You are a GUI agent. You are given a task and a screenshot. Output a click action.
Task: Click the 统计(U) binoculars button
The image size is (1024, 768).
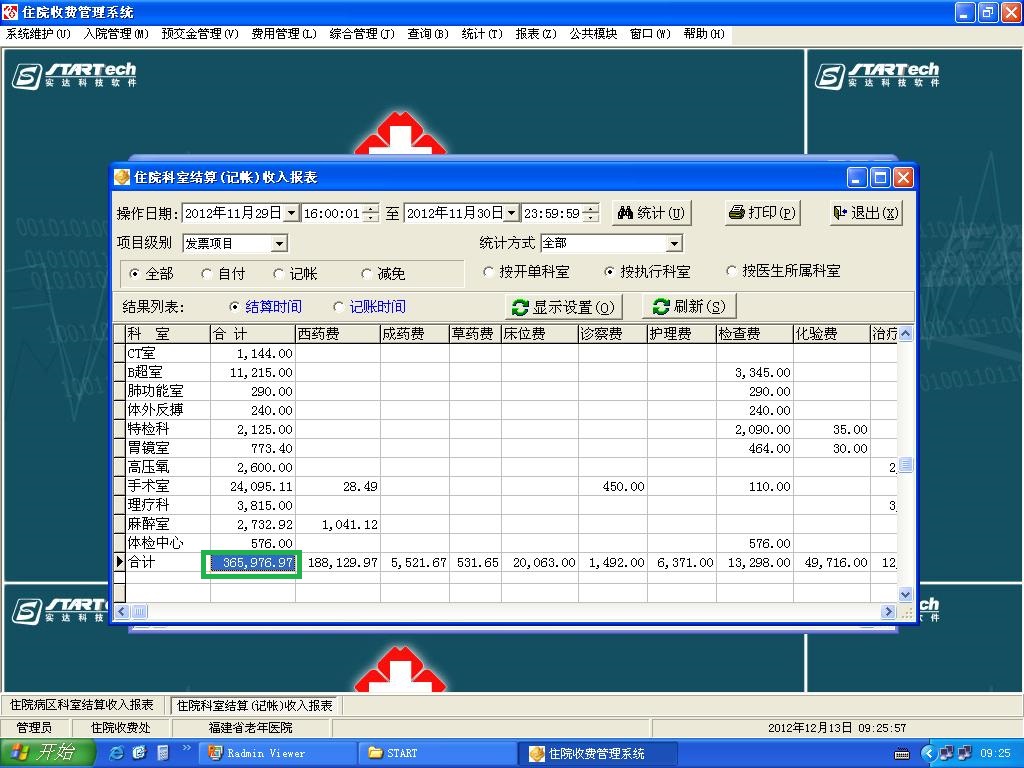pyautogui.click(x=651, y=213)
